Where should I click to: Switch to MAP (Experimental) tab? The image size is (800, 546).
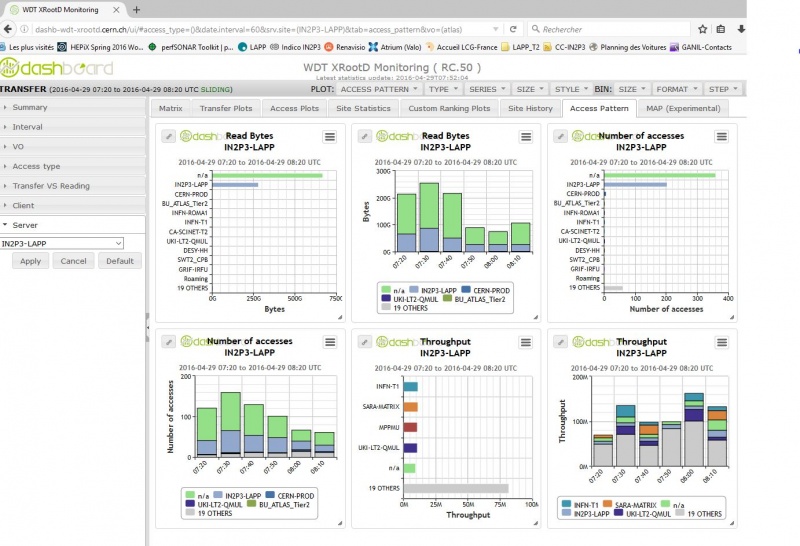click(683, 108)
